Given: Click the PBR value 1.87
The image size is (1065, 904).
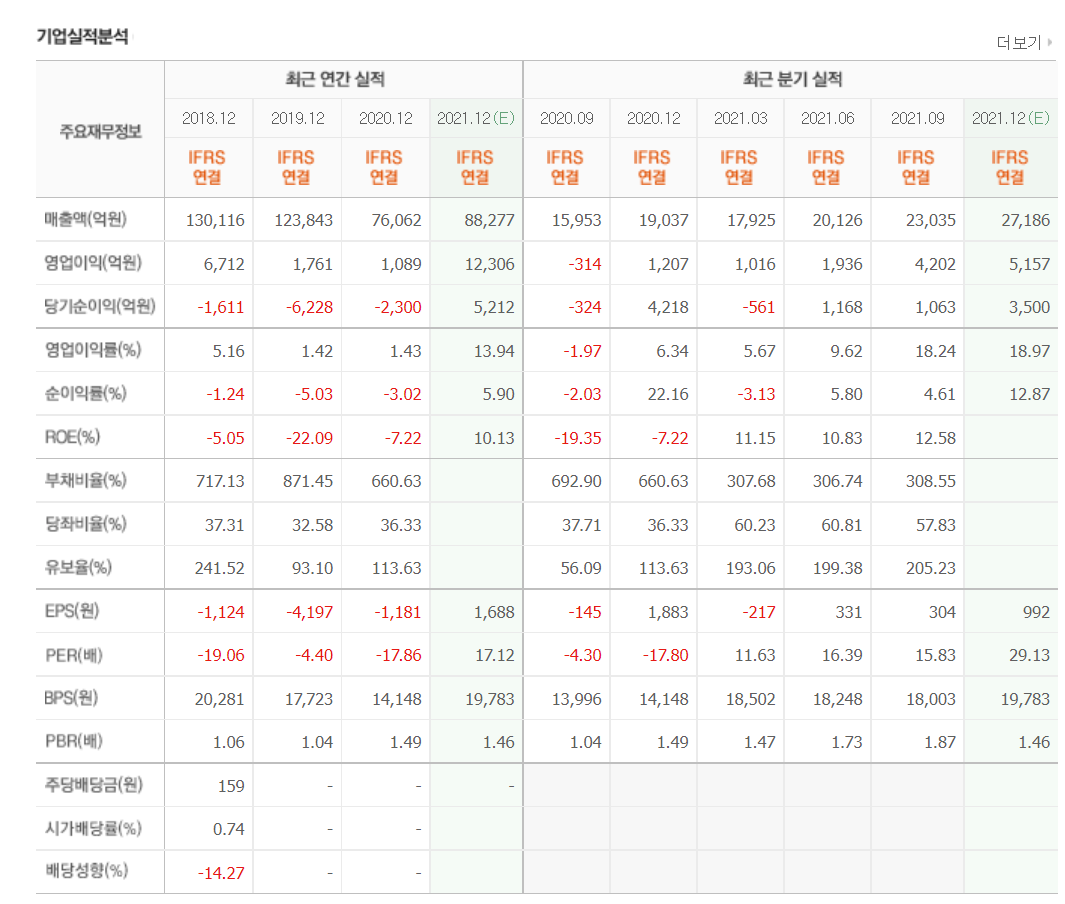Looking at the screenshot, I should click(x=940, y=743).
